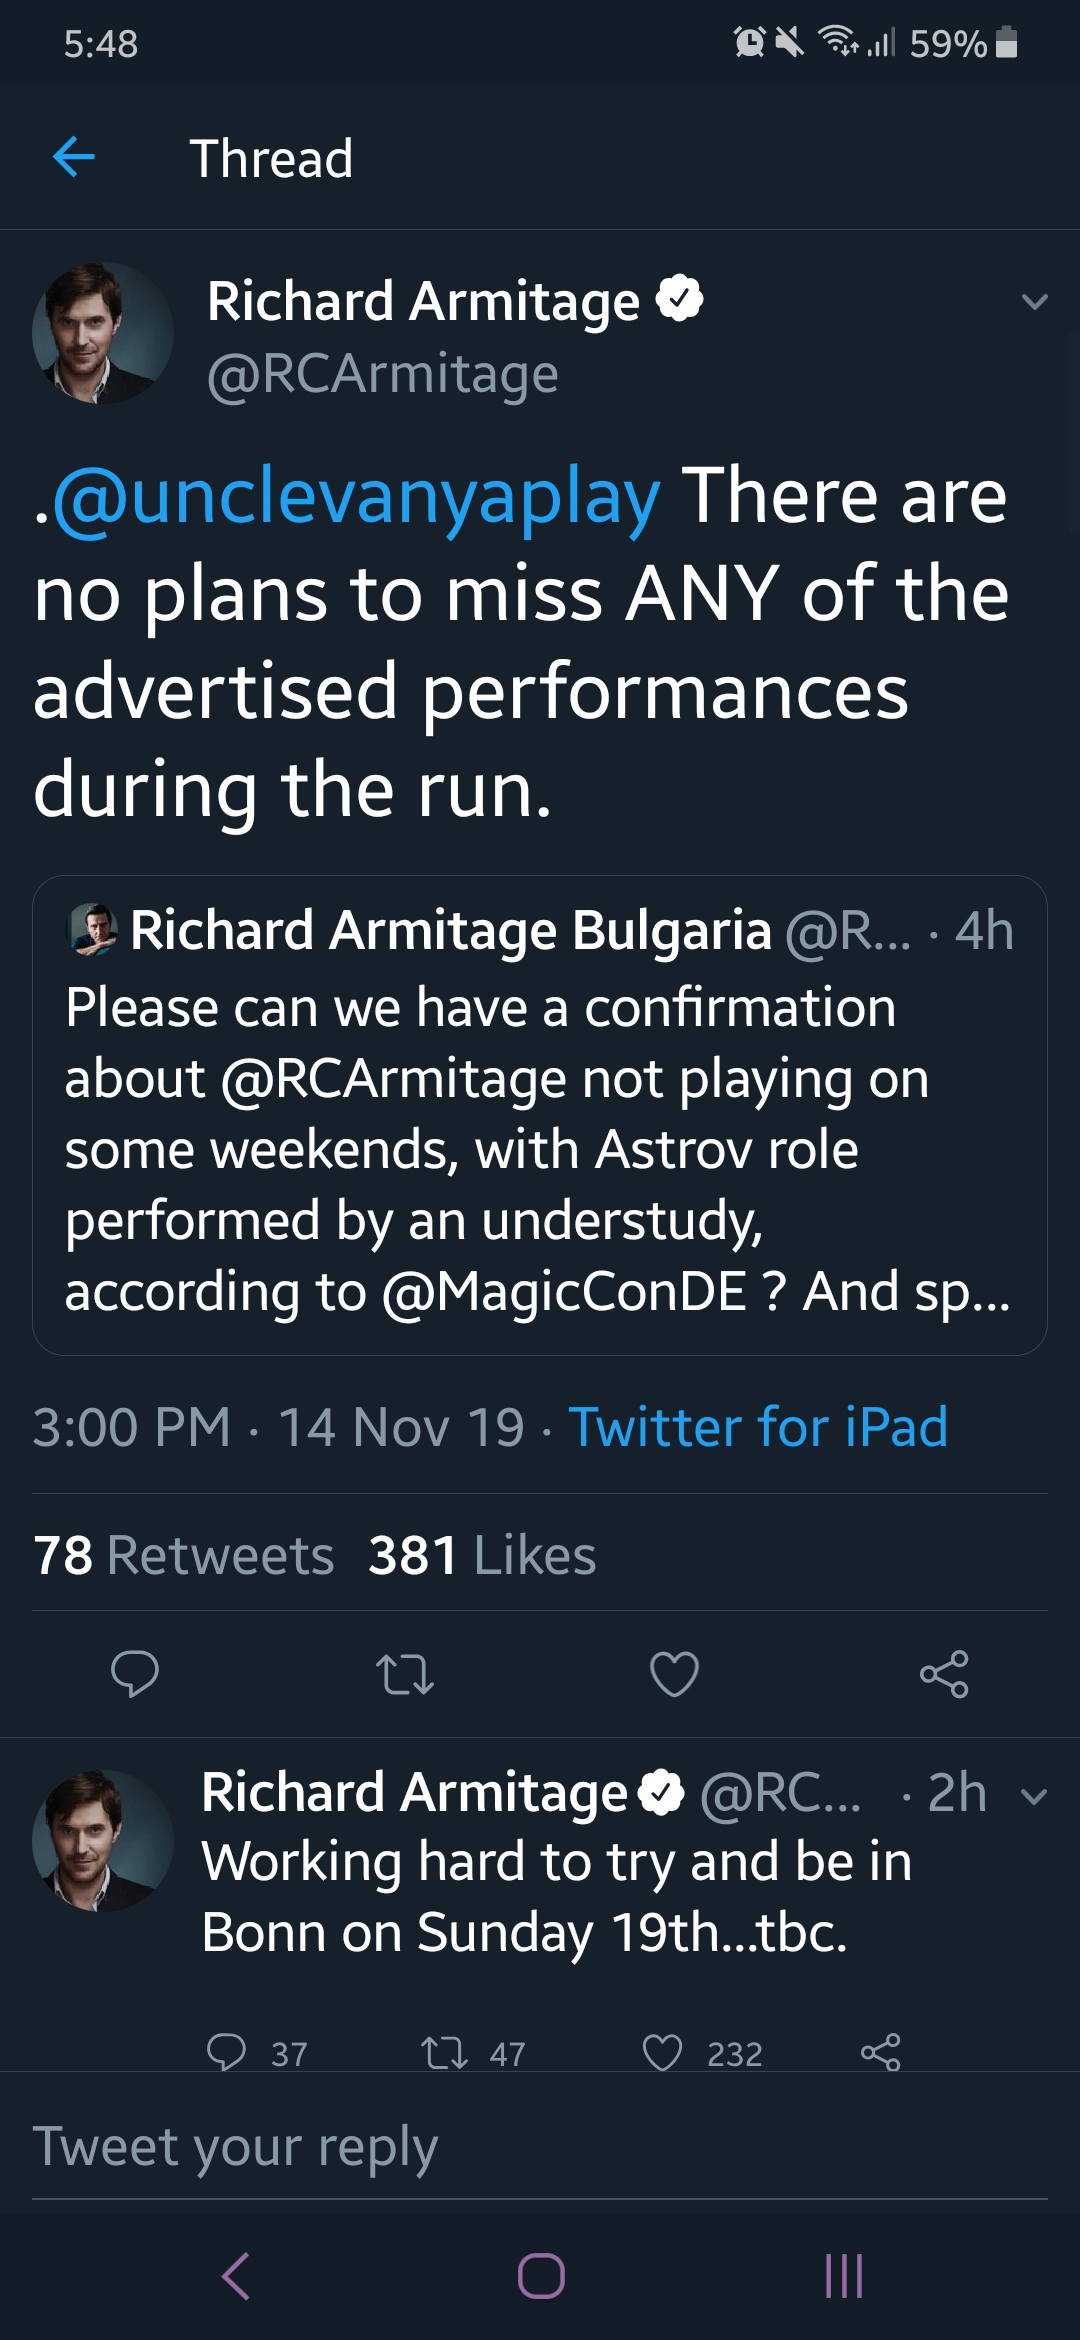The width and height of the screenshot is (1080, 2340).
Task: Share the main tweet via share icon
Action: point(944,1674)
